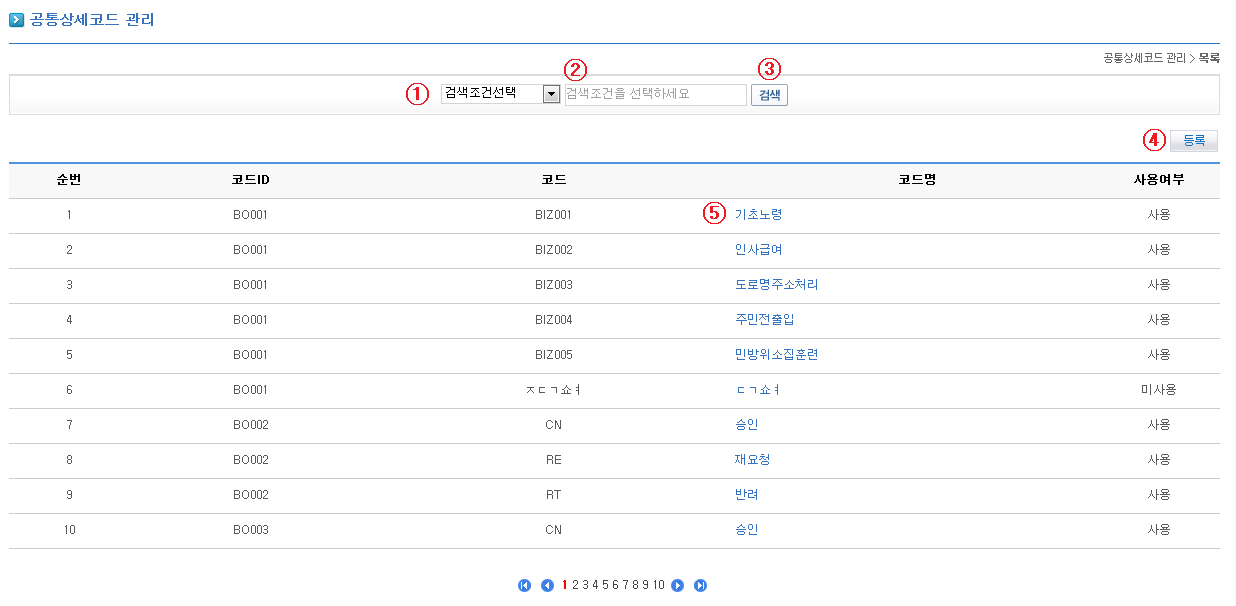Go to the first page using pagination icon

pyautogui.click(x=525, y=586)
